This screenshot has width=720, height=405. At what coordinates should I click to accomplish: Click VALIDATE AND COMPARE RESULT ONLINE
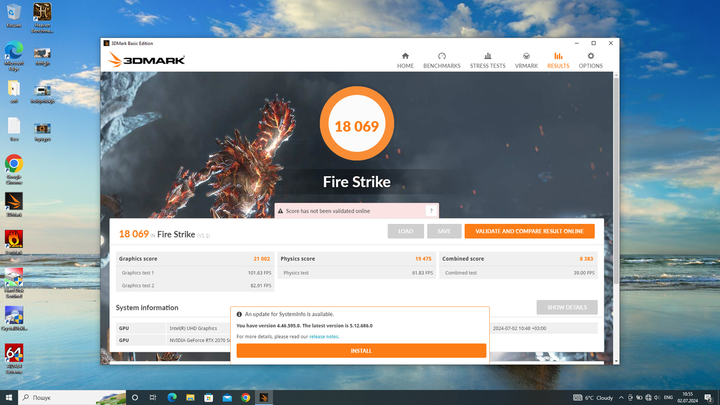click(x=529, y=231)
